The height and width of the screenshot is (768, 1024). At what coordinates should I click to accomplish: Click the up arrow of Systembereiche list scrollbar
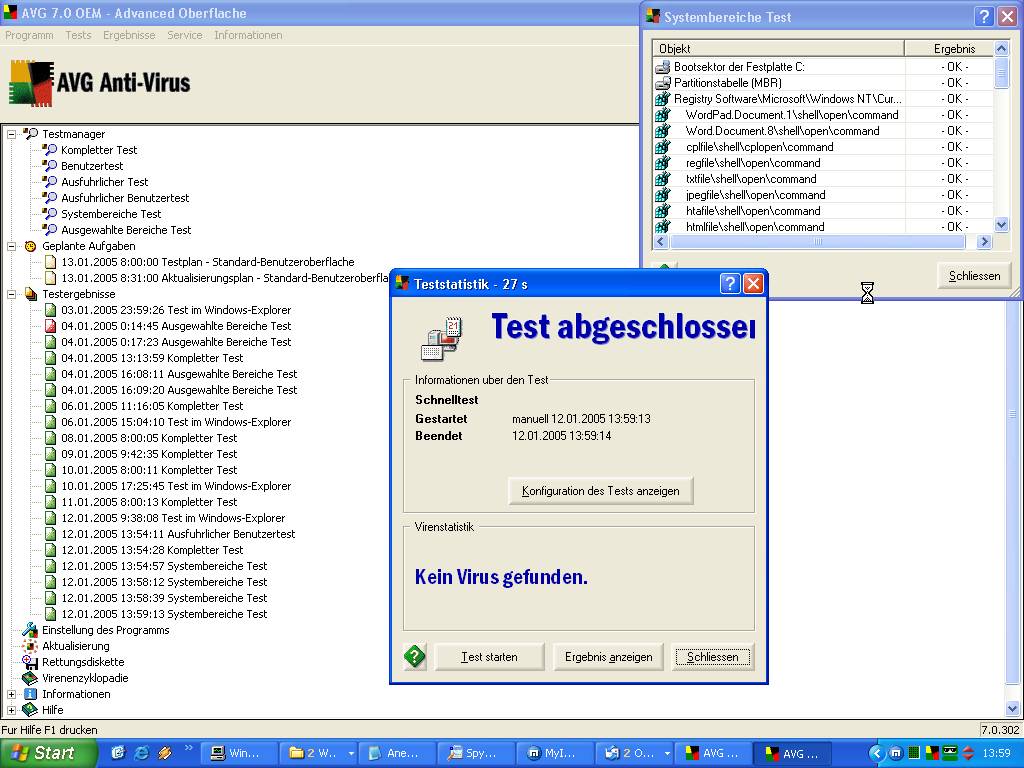[1001, 48]
